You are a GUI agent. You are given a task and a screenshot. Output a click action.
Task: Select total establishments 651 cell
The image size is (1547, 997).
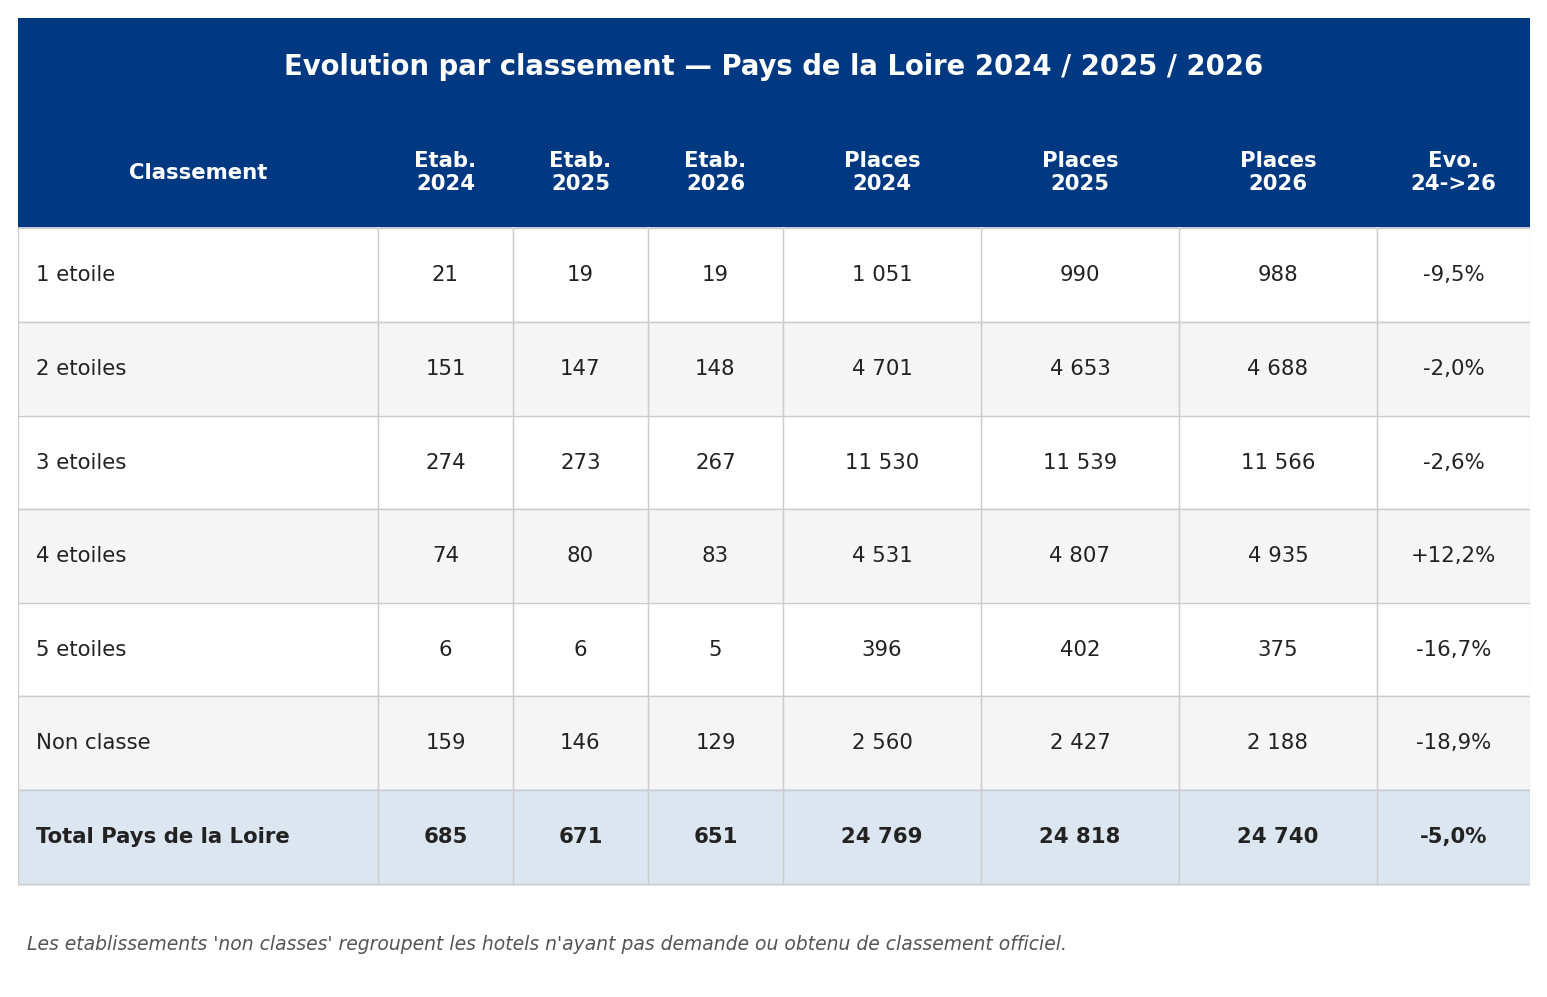point(715,837)
